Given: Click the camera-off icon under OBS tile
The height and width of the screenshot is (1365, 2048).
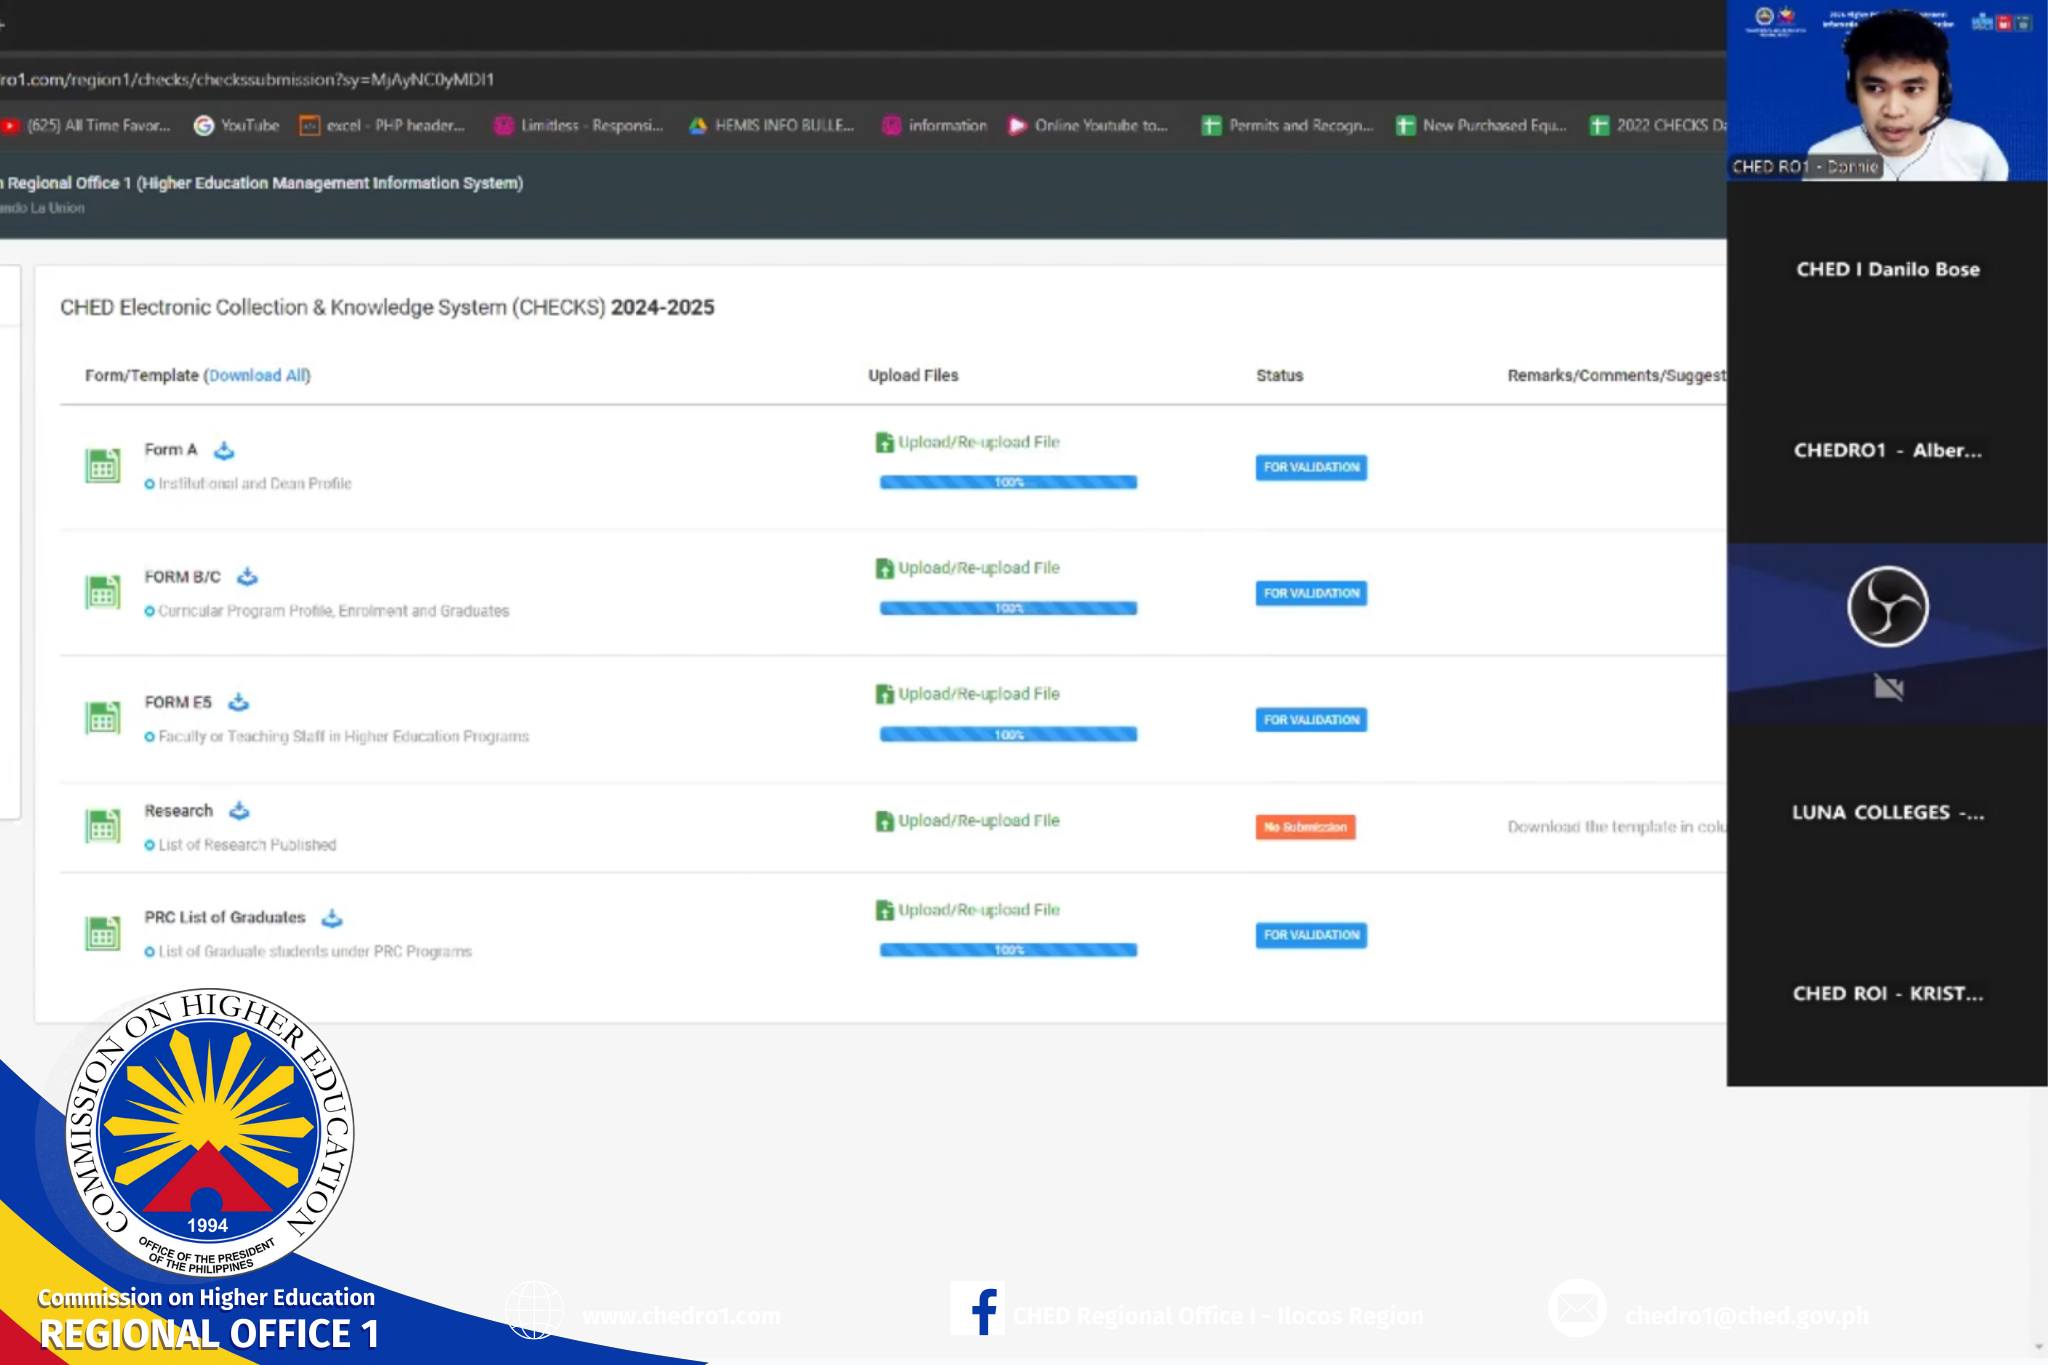Looking at the screenshot, I should 1888,687.
